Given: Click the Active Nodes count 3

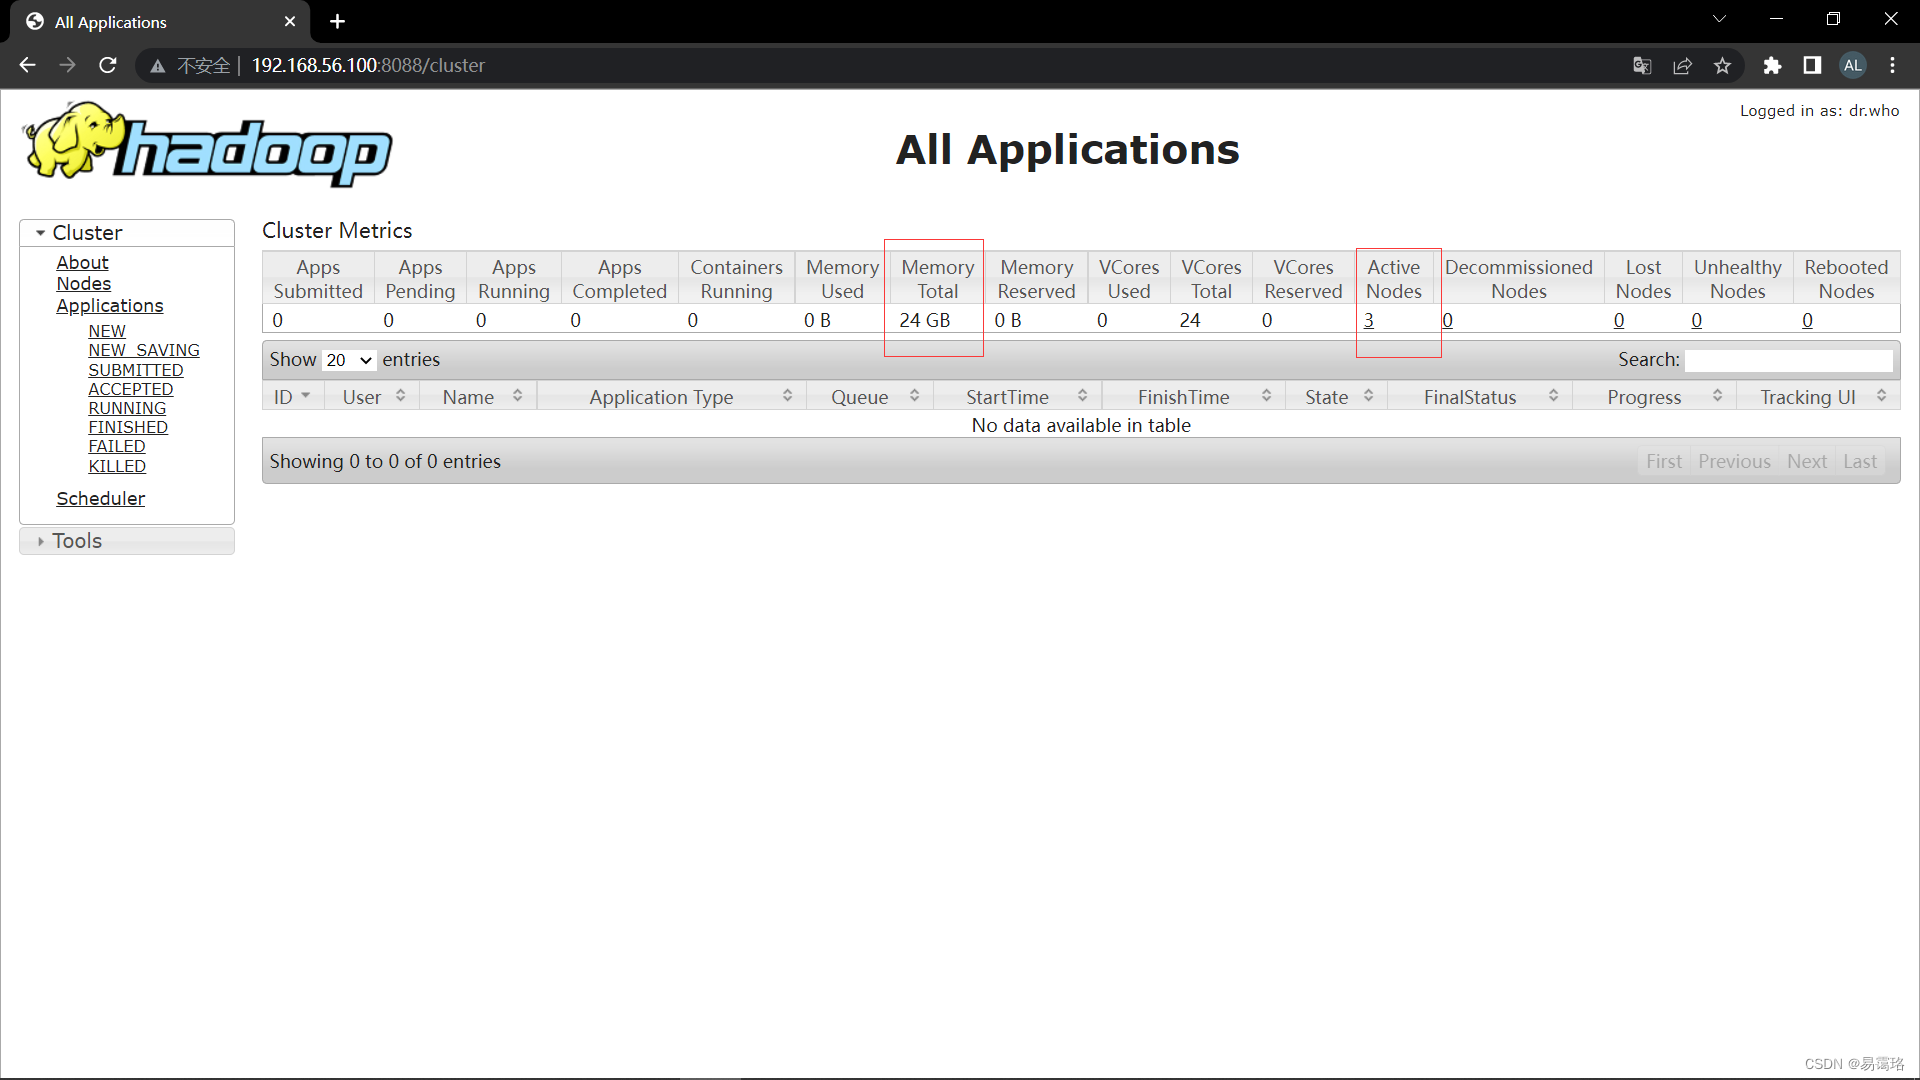Looking at the screenshot, I should pyautogui.click(x=1369, y=320).
